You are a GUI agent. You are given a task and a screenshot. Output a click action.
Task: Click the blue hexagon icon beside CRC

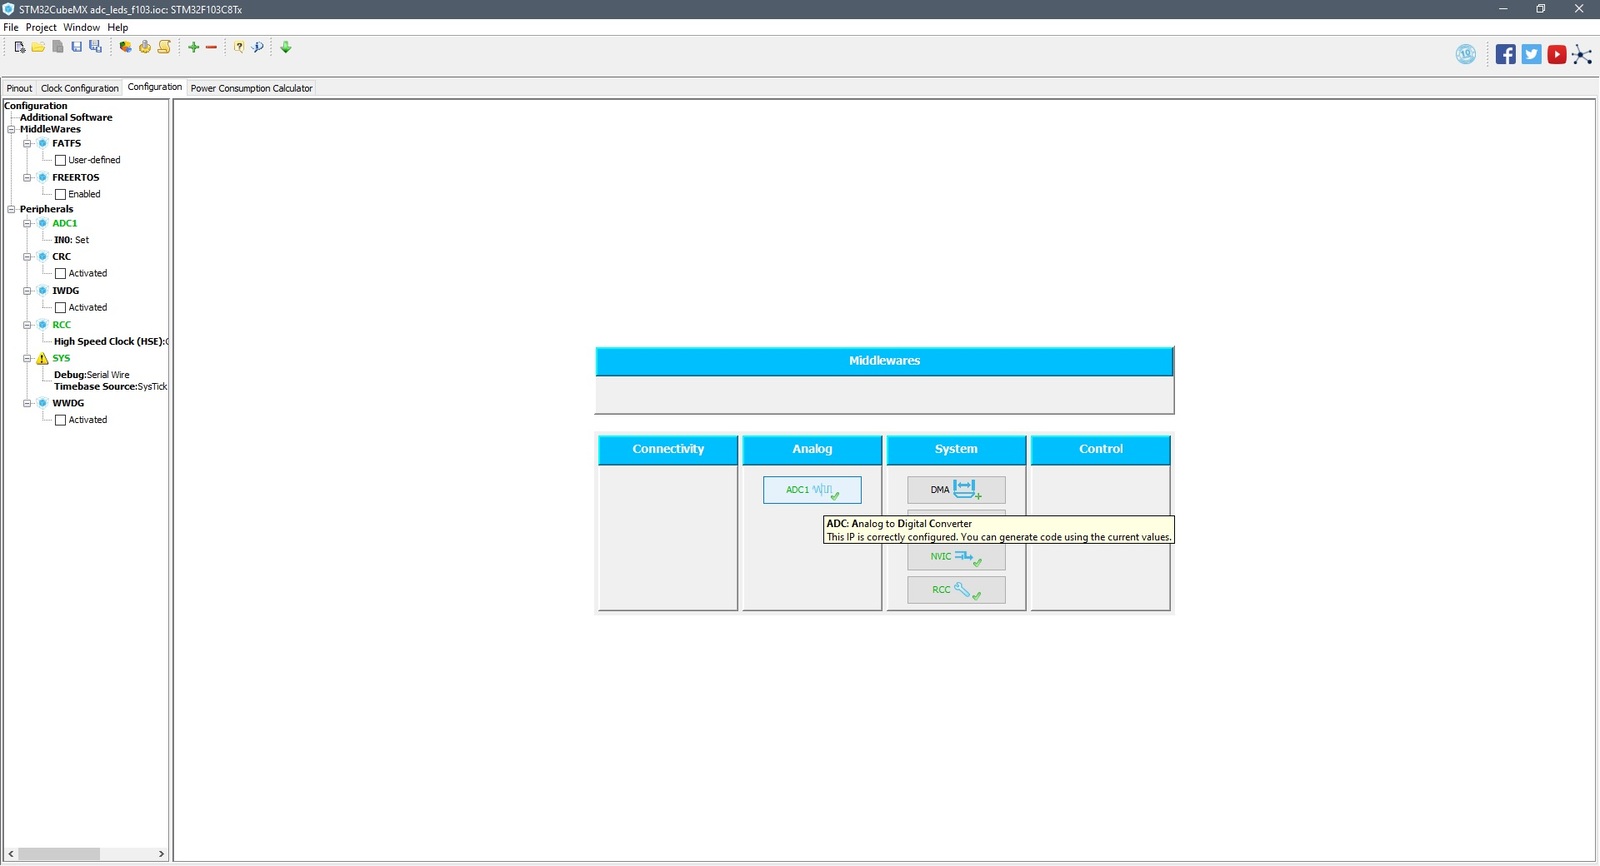tap(42, 256)
